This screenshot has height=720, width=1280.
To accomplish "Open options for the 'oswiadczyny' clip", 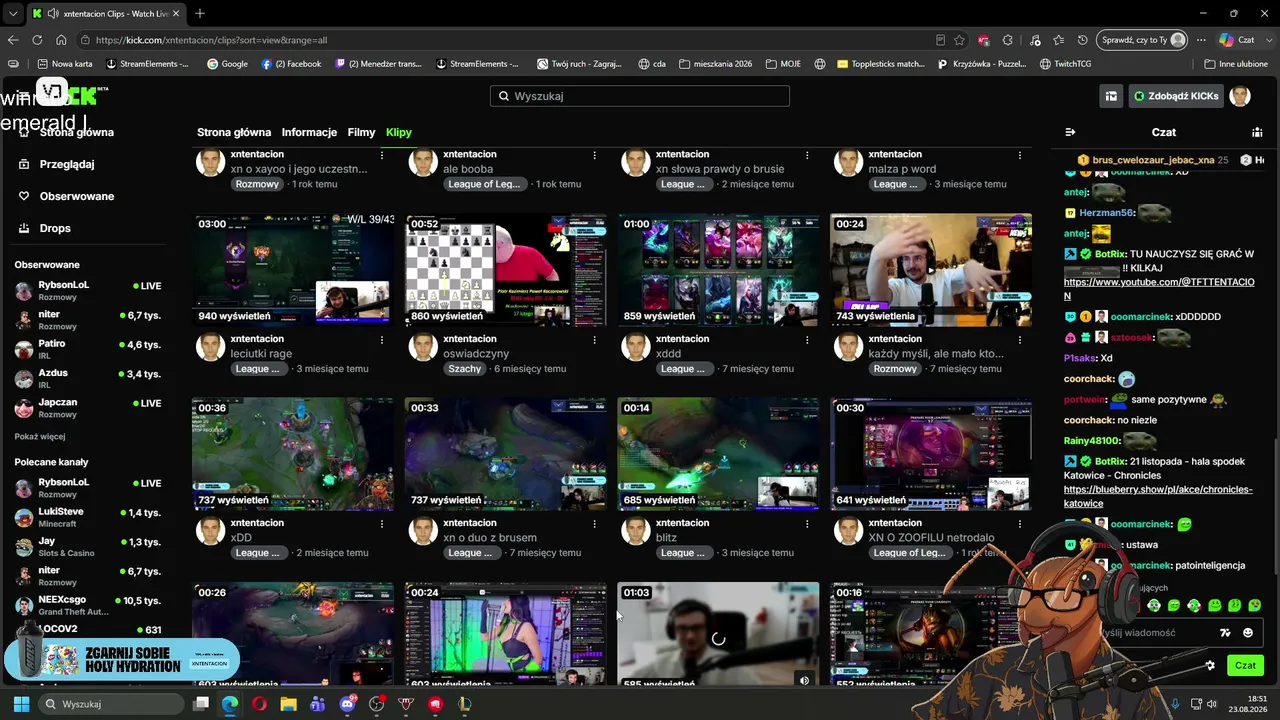I will (x=595, y=339).
